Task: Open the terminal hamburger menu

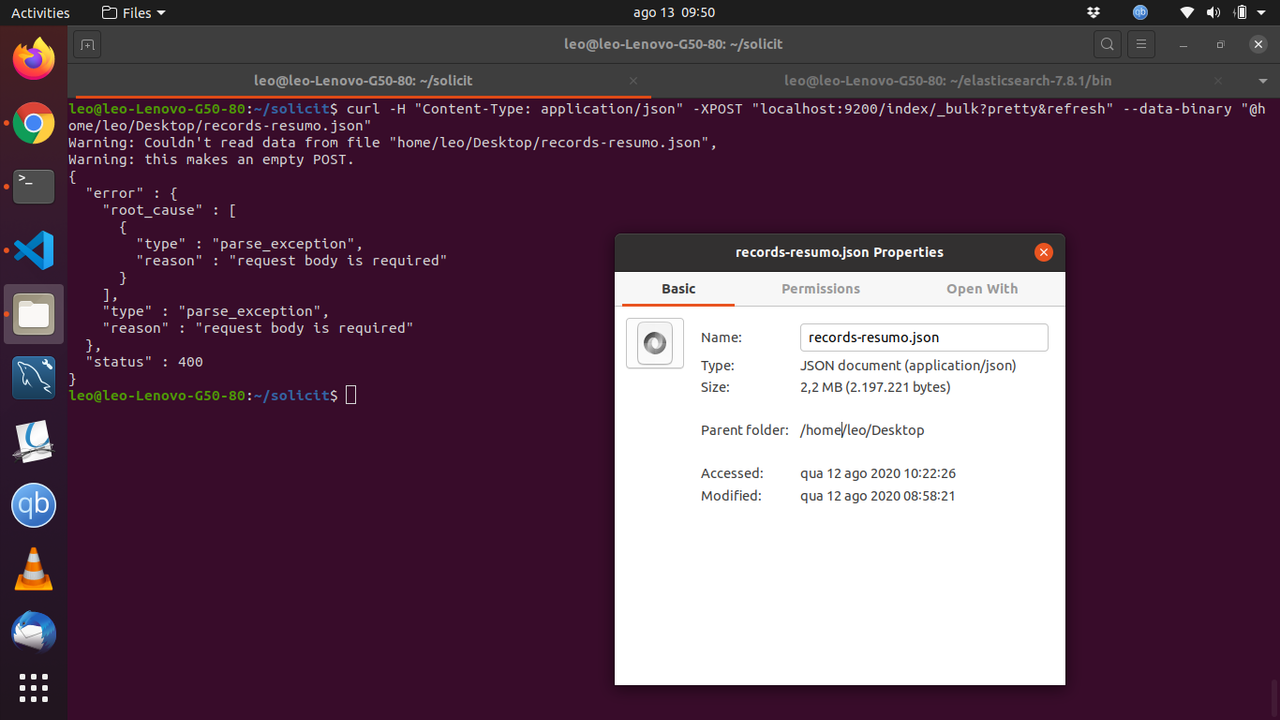Action: click(1141, 44)
